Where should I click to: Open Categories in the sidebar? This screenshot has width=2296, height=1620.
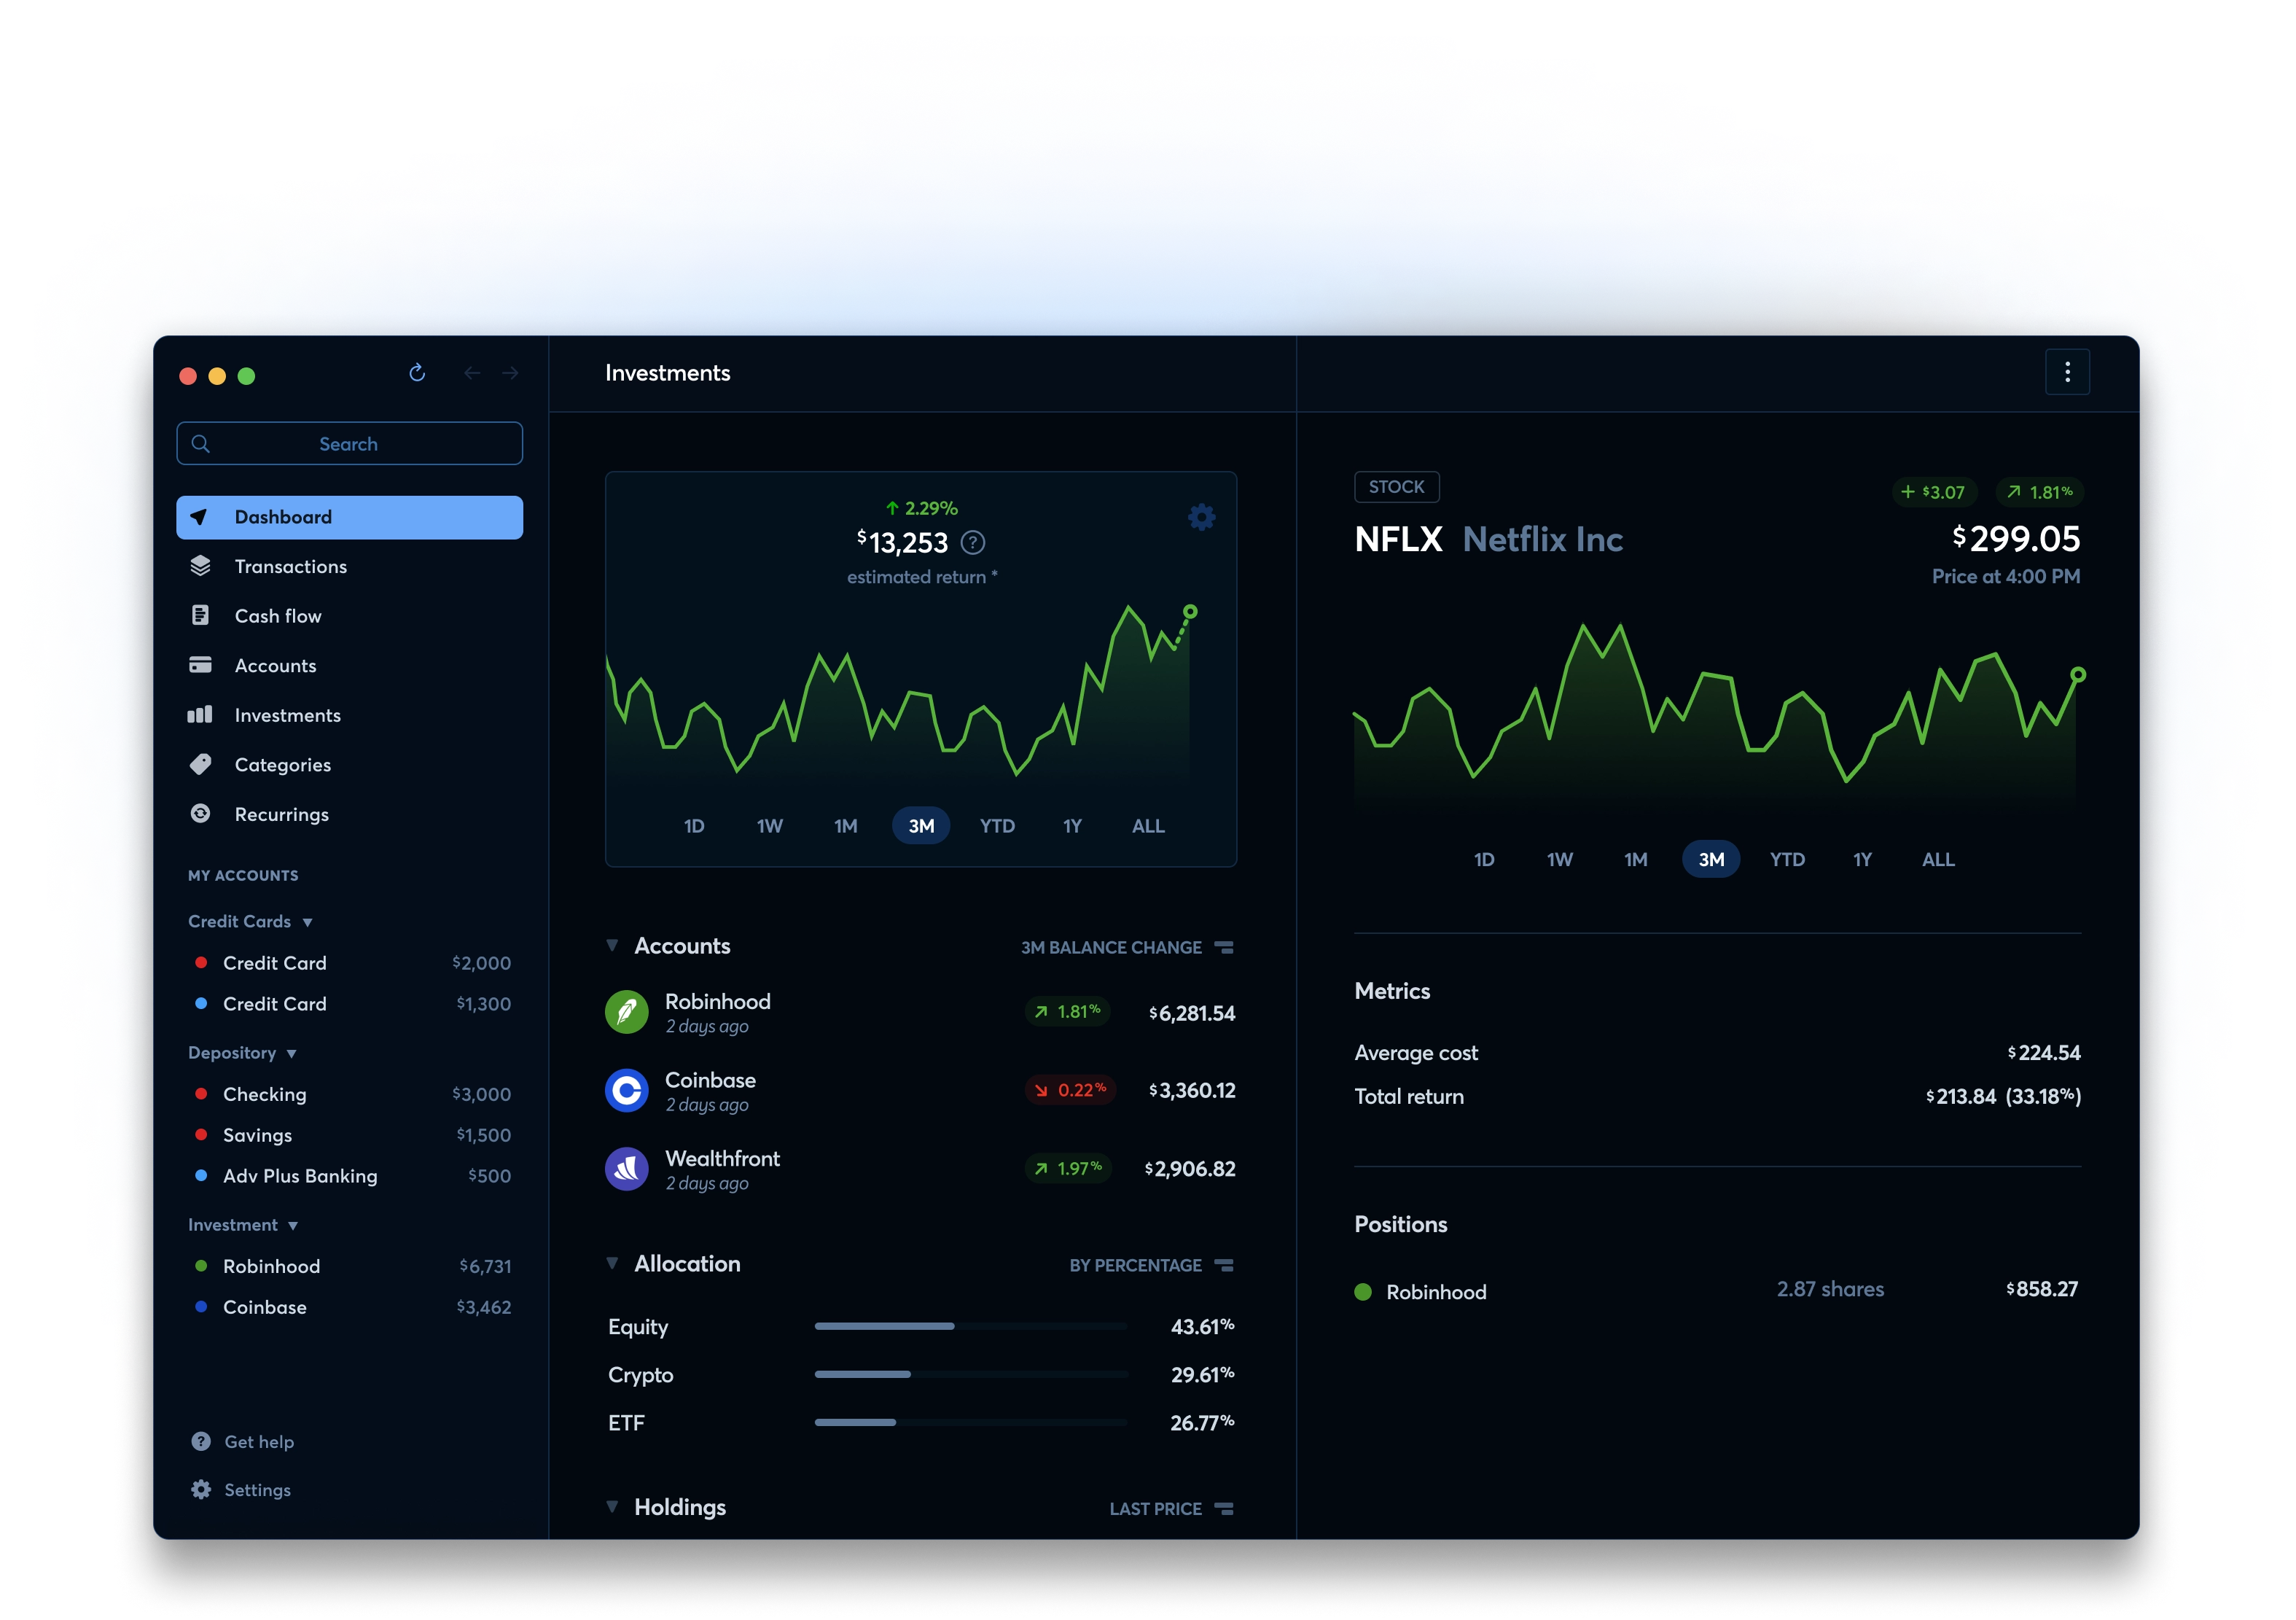click(349, 764)
